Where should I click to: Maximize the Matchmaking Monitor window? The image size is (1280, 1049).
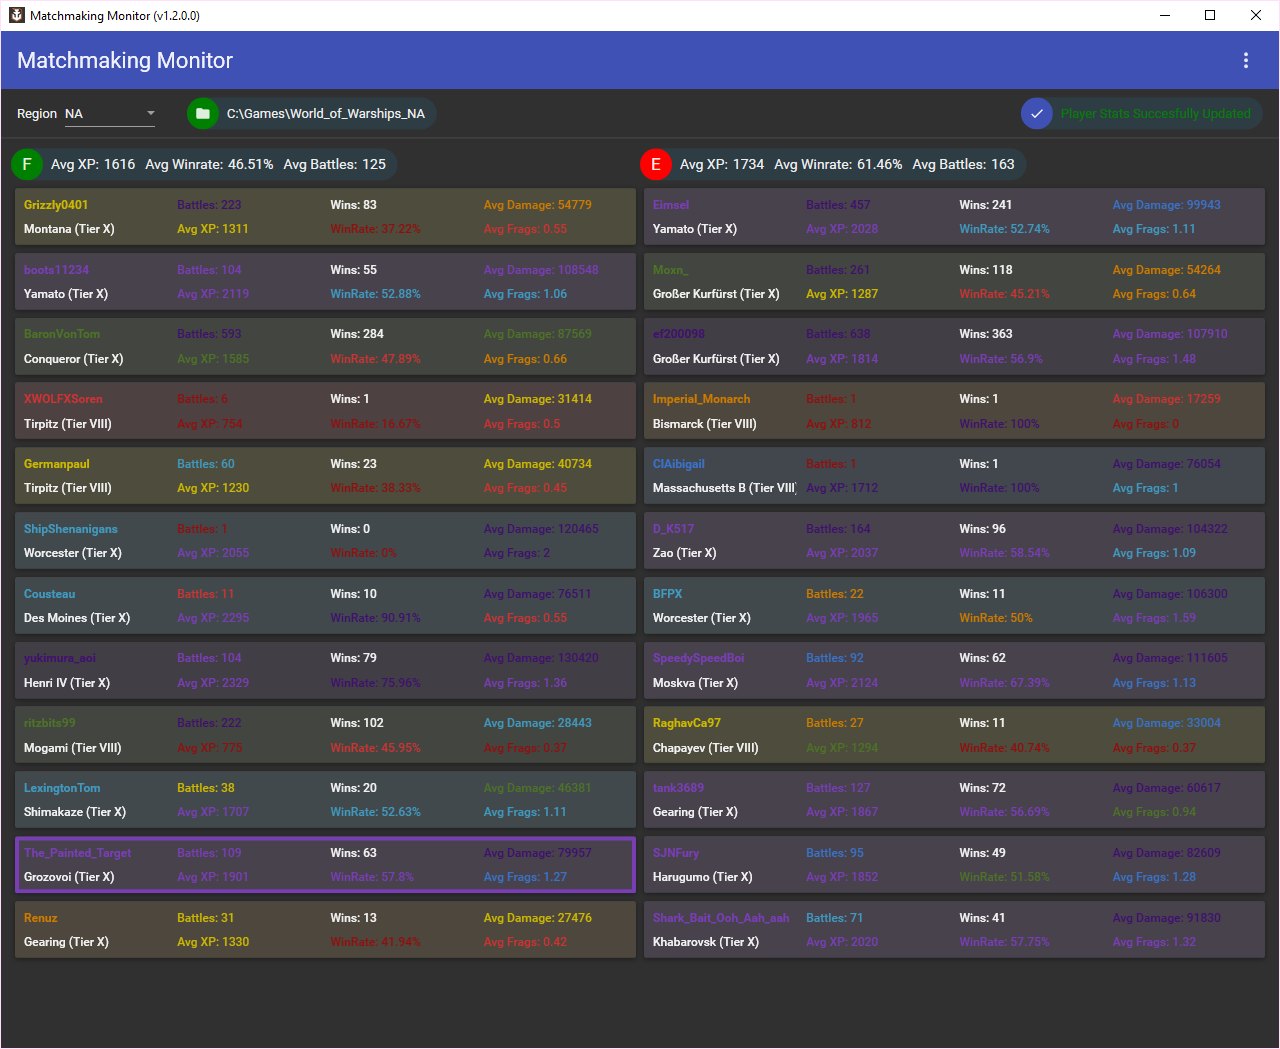[1210, 15]
